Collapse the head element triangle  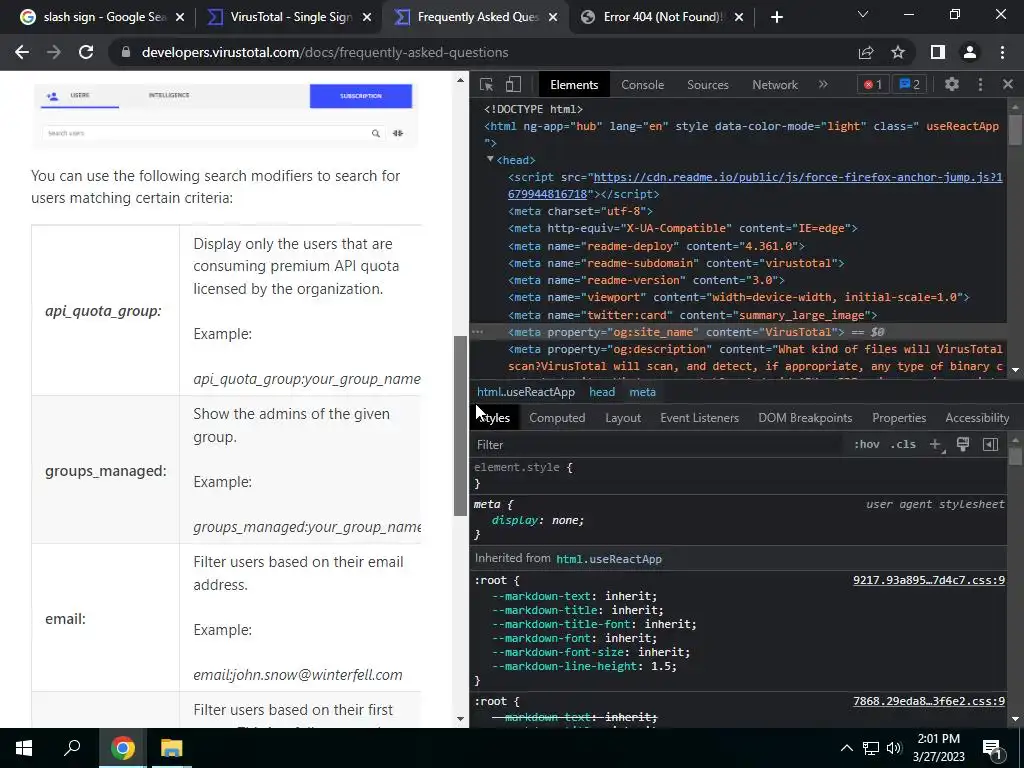pyautogui.click(x=490, y=159)
